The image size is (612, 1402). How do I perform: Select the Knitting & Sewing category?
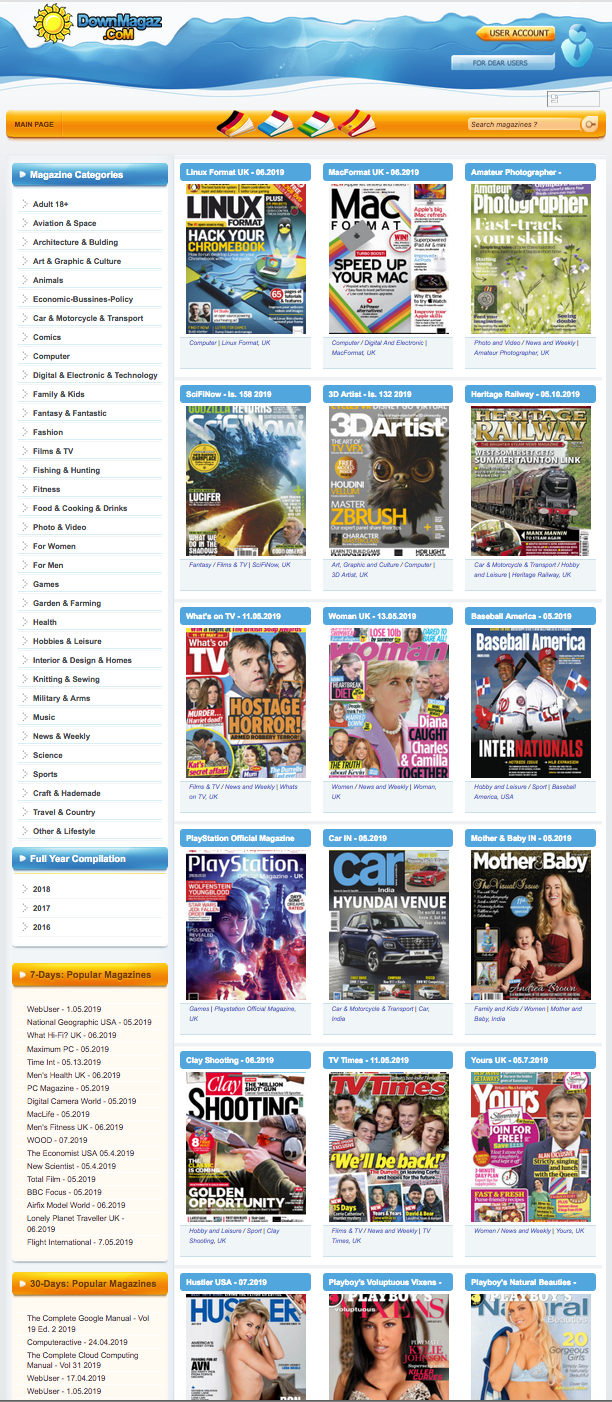66,680
